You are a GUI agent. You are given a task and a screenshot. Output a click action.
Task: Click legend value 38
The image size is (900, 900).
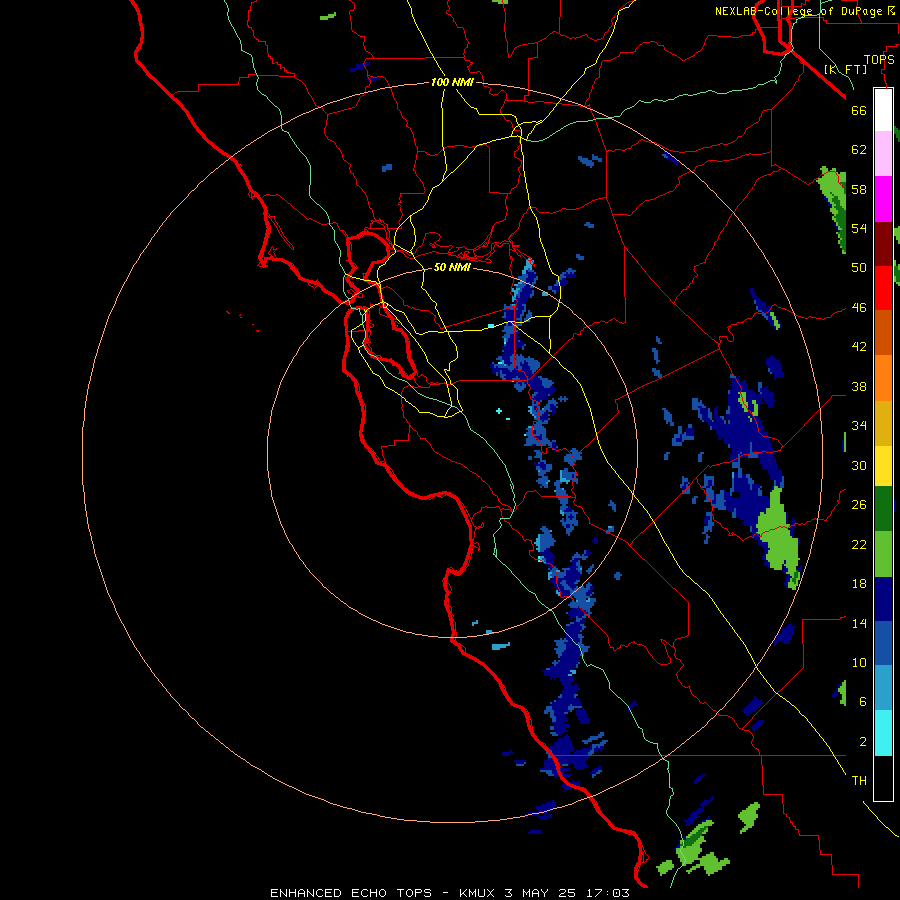(x=859, y=386)
